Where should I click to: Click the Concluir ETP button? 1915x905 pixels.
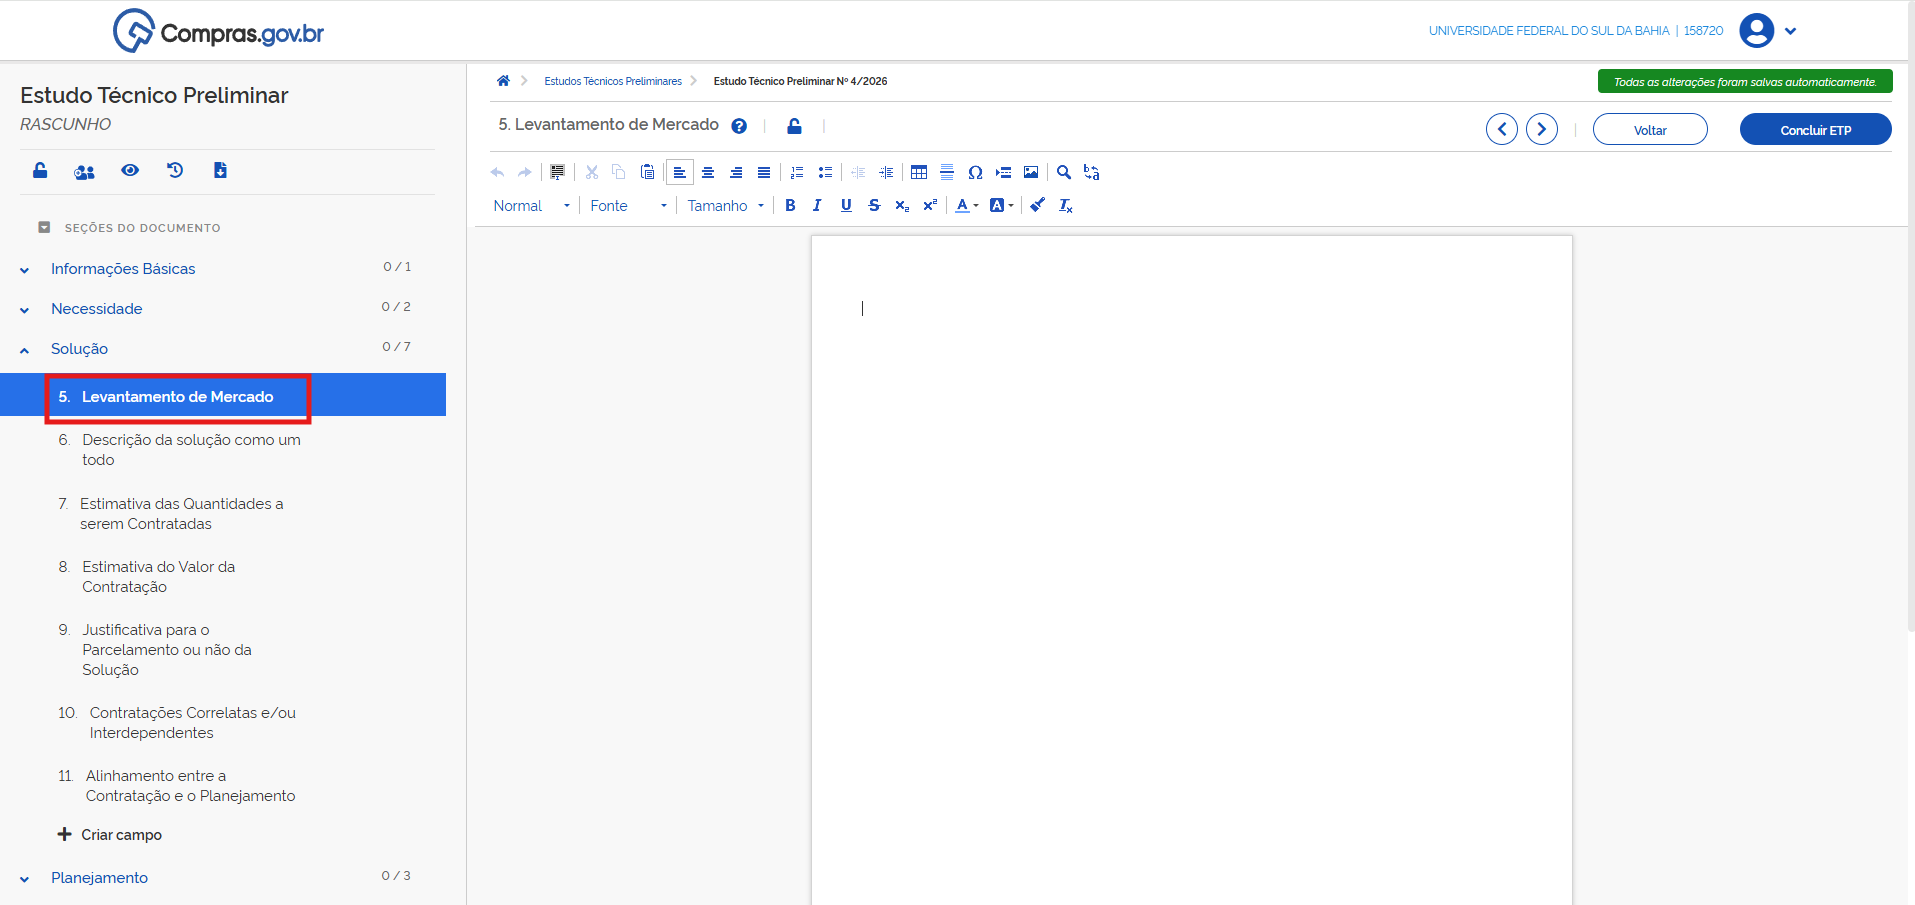click(x=1815, y=130)
